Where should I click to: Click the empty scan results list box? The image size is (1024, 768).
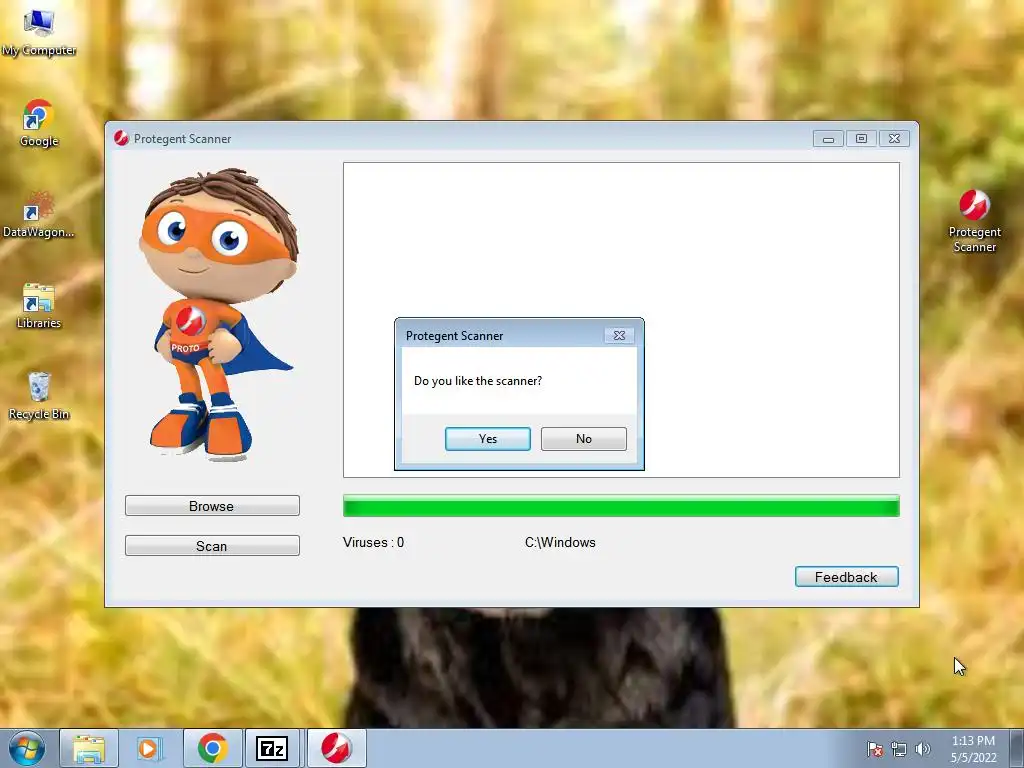[621, 319]
